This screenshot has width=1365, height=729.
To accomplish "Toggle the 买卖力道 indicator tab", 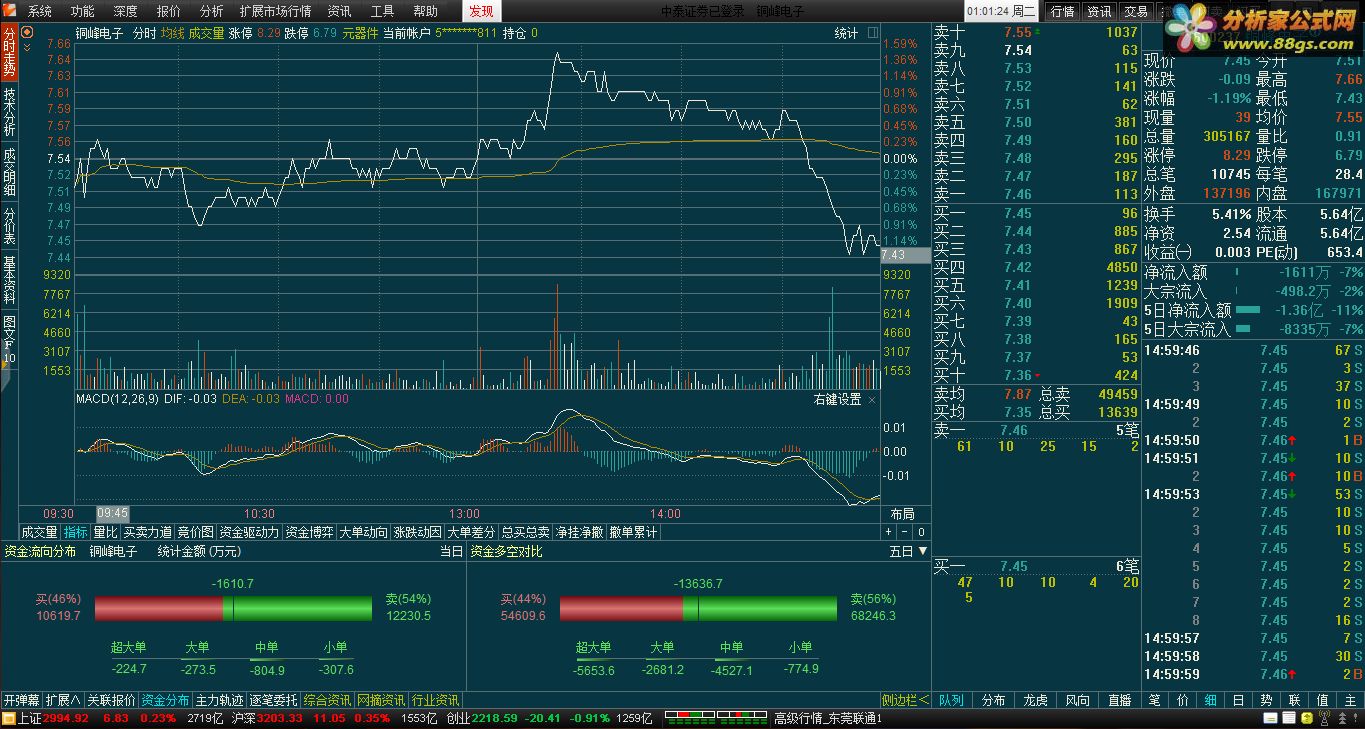I will [x=147, y=532].
